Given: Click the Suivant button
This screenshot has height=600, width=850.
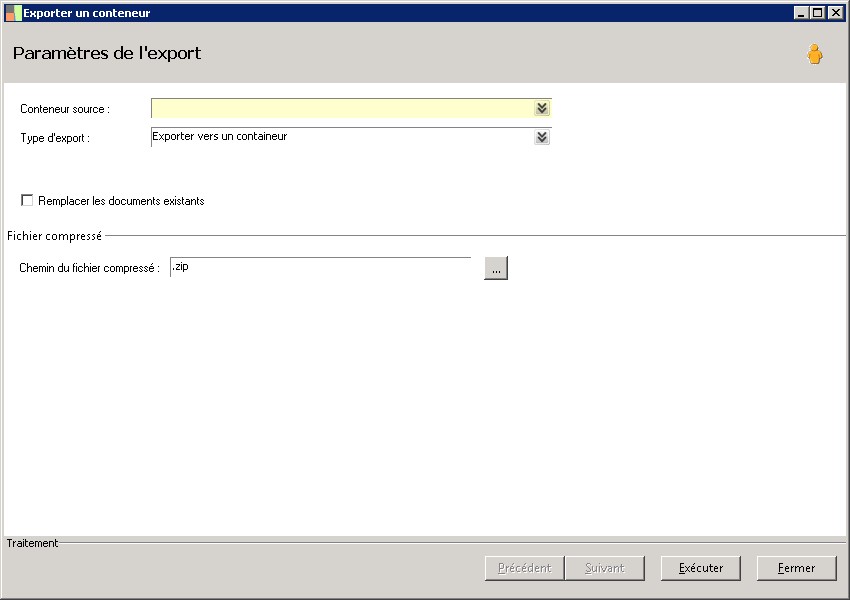Looking at the screenshot, I should [x=604, y=568].
